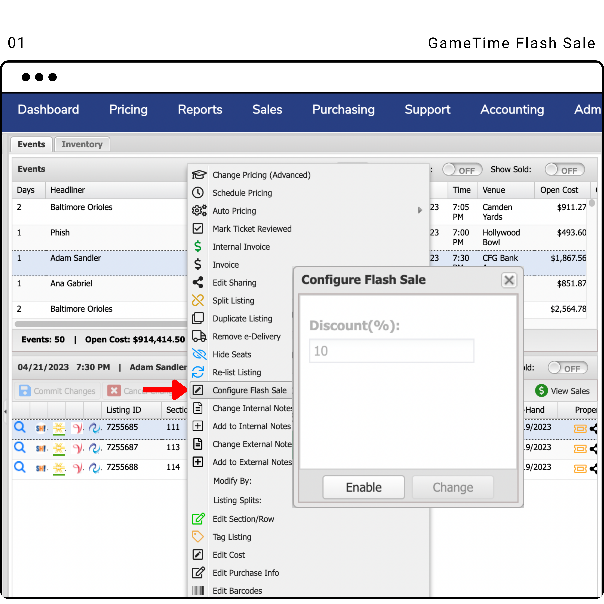Open the Purchasing menu

(343, 110)
